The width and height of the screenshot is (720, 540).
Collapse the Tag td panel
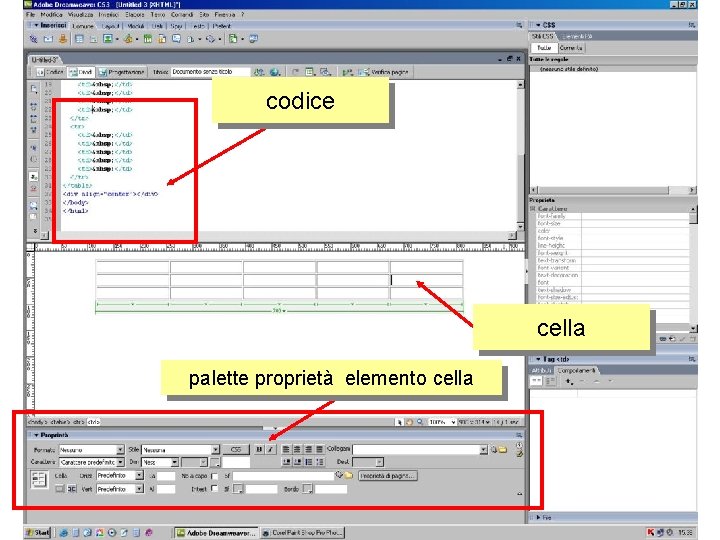click(x=538, y=359)
